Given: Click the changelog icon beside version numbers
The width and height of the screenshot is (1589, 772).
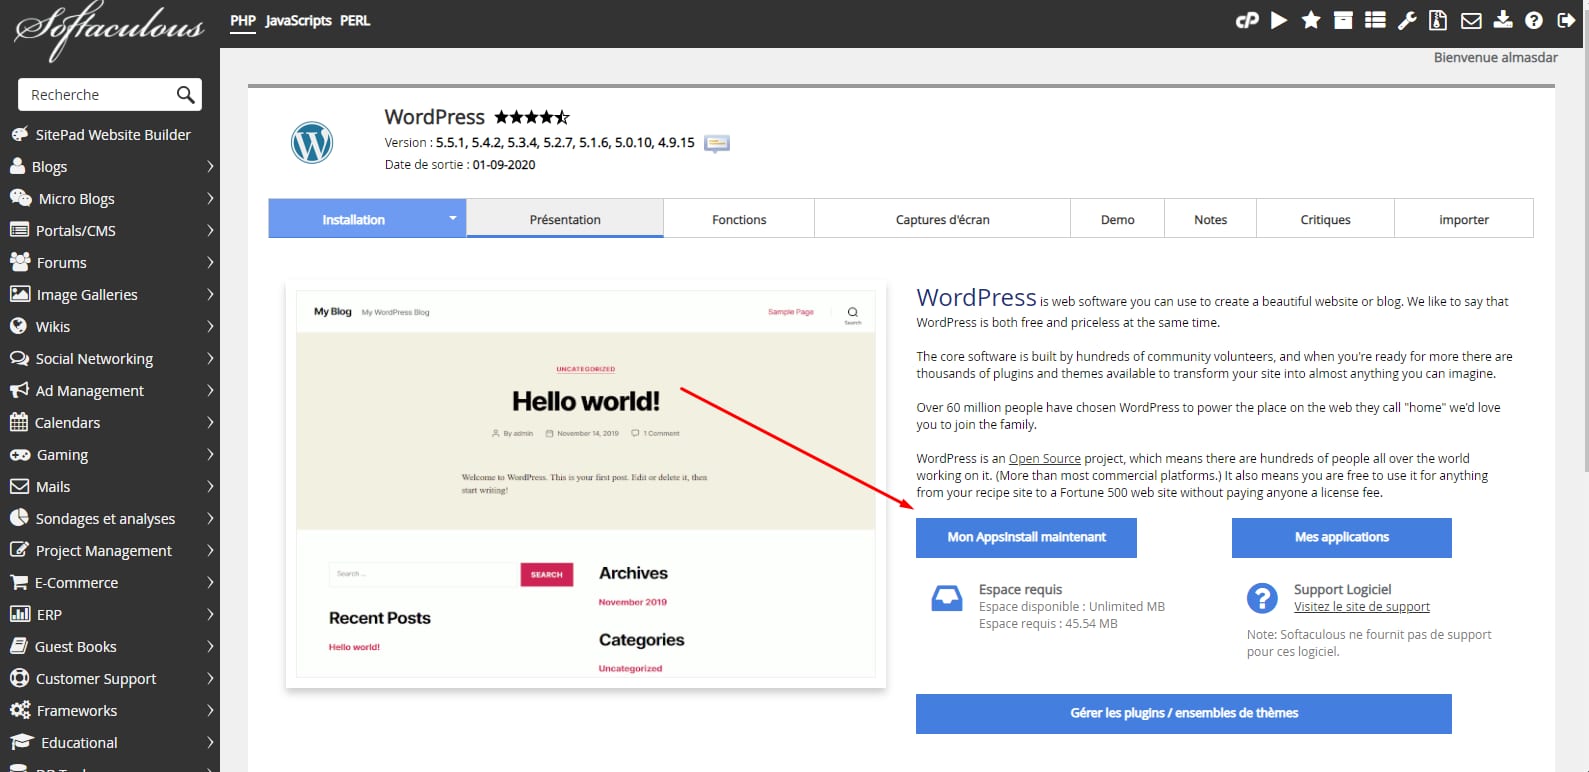Looking at the screenshot, I should click(717, 143).
